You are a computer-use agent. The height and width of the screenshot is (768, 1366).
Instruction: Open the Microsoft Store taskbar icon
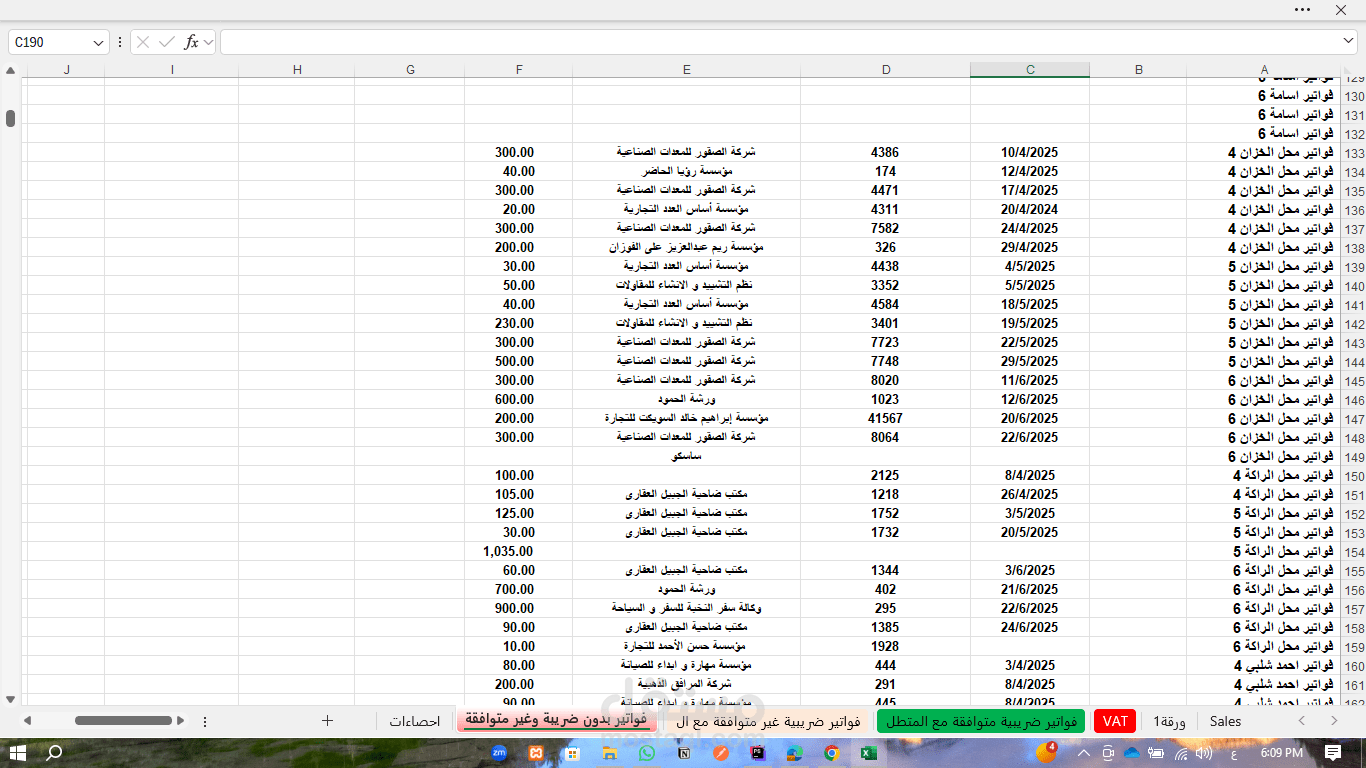pos(572,753)
